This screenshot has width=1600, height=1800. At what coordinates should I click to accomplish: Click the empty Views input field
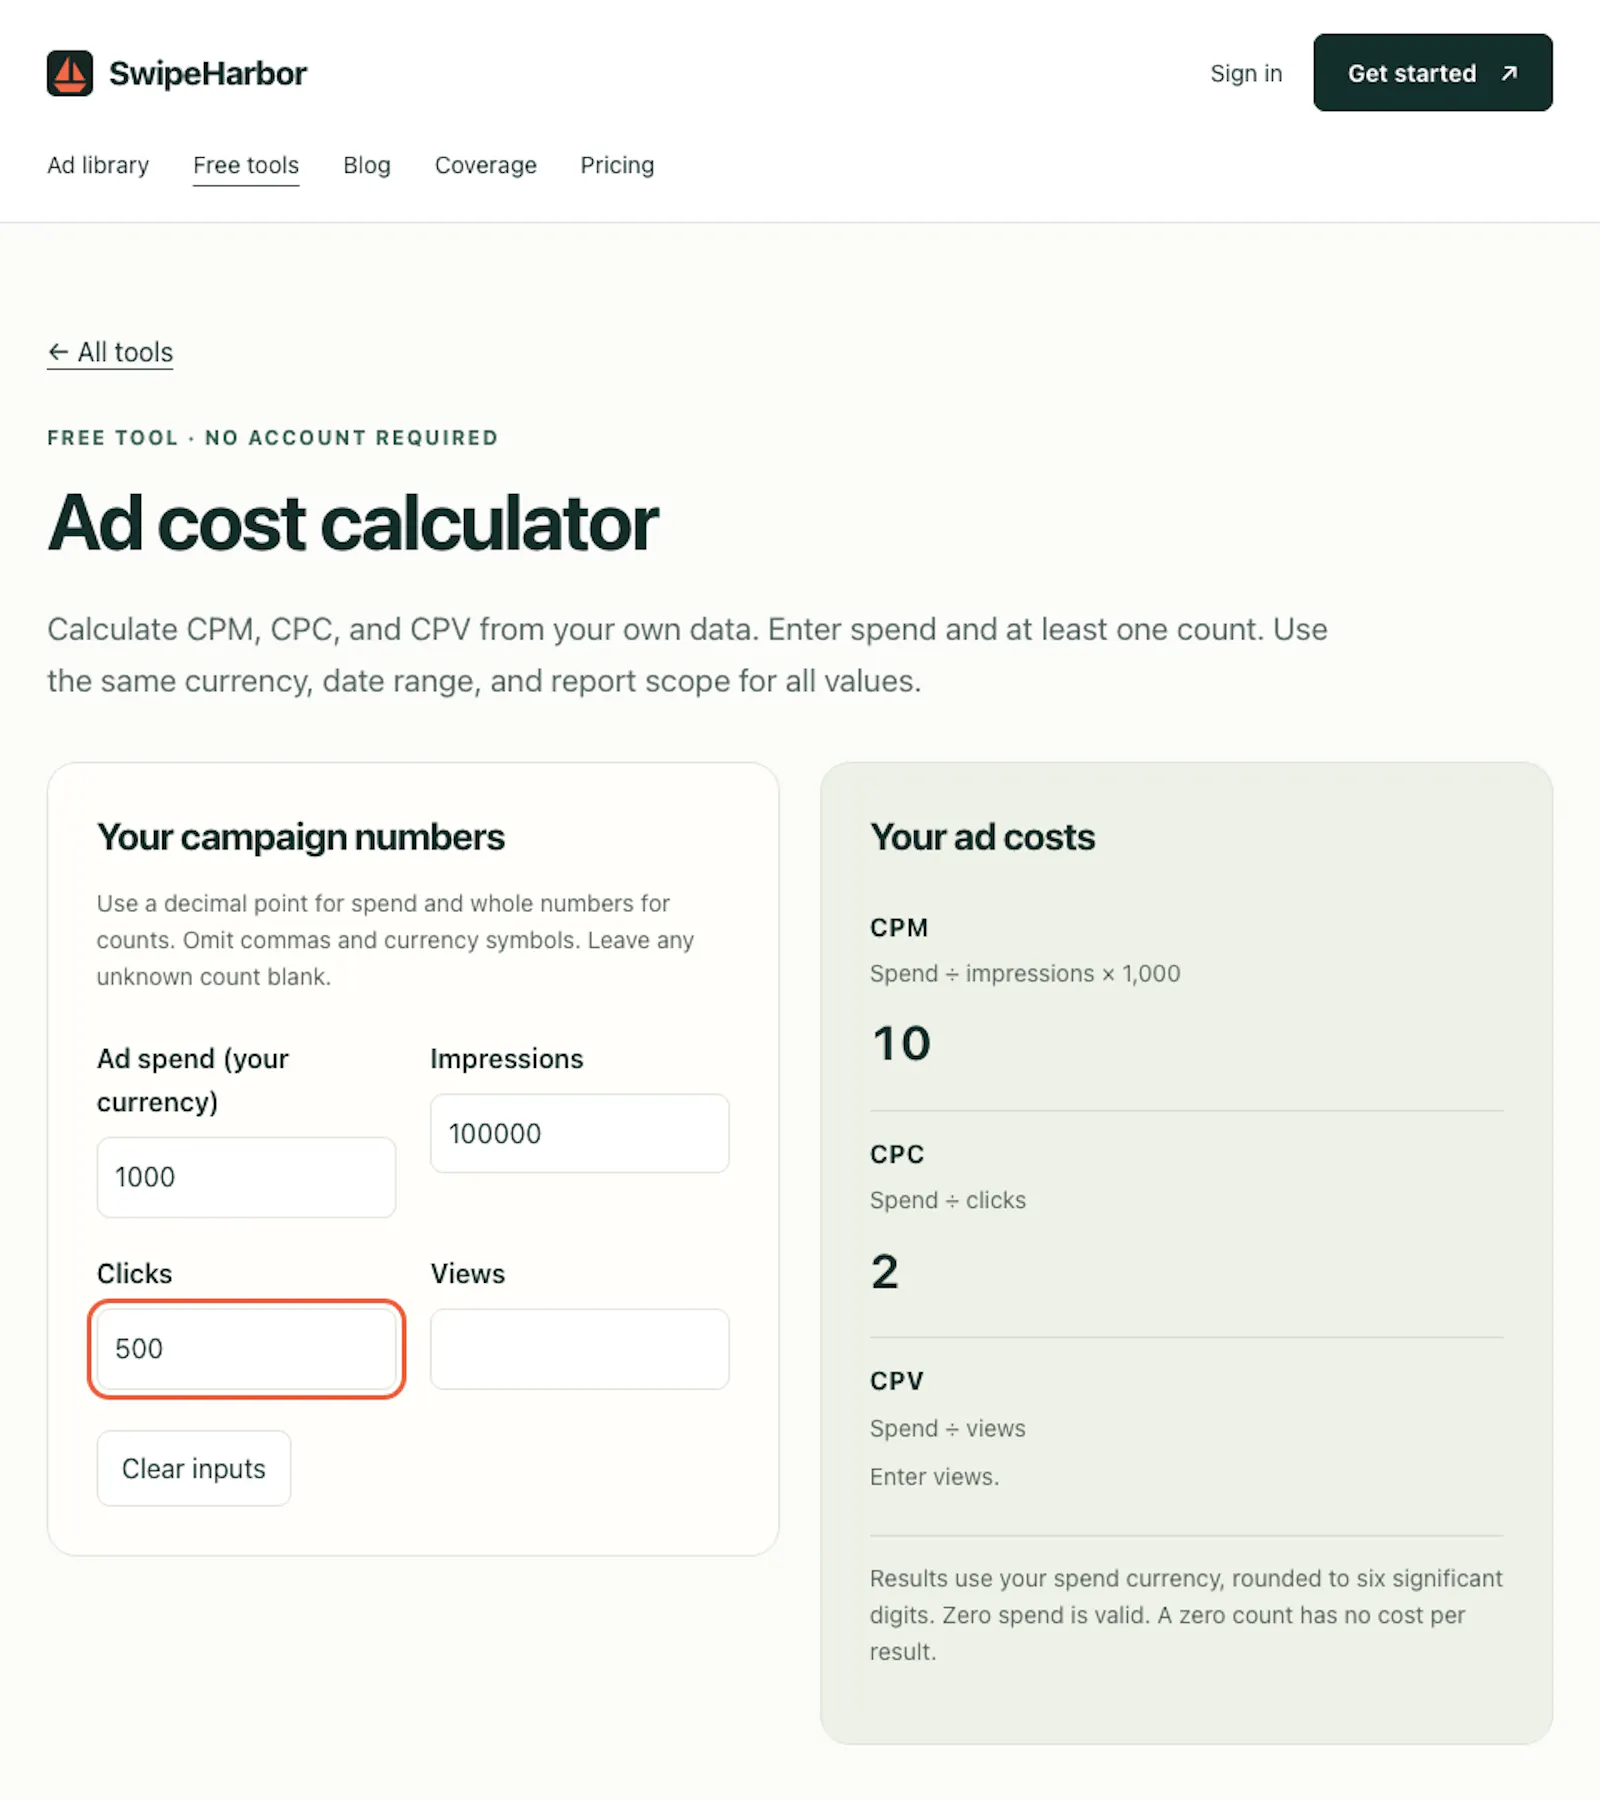coord(580,1349)
